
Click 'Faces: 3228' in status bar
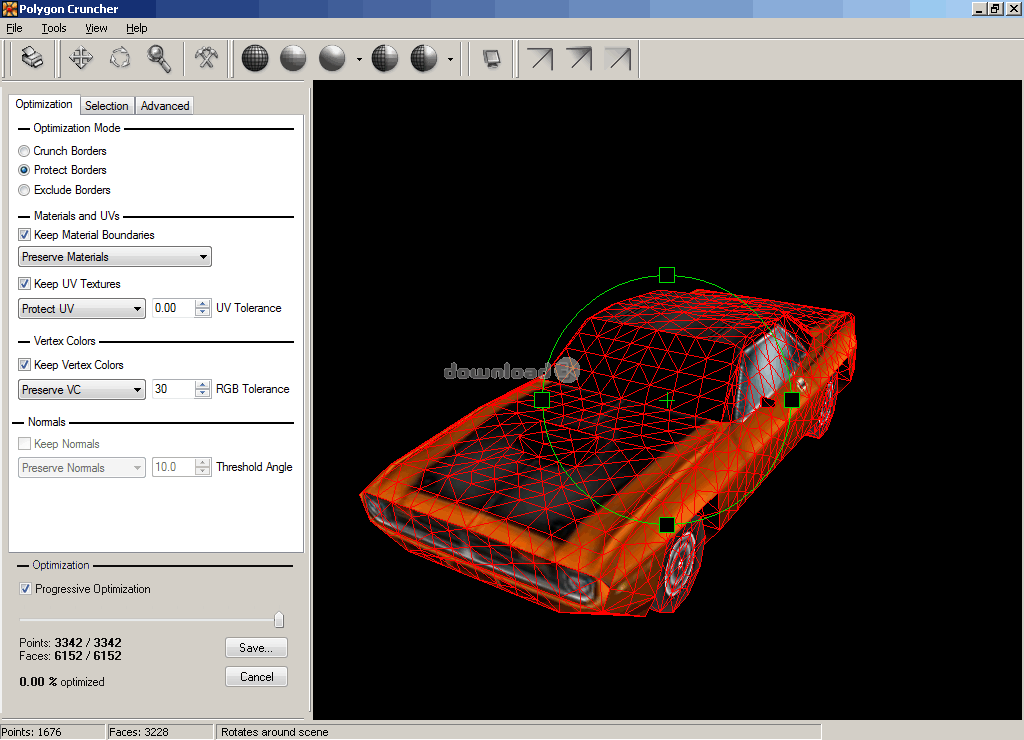(138, 732)
